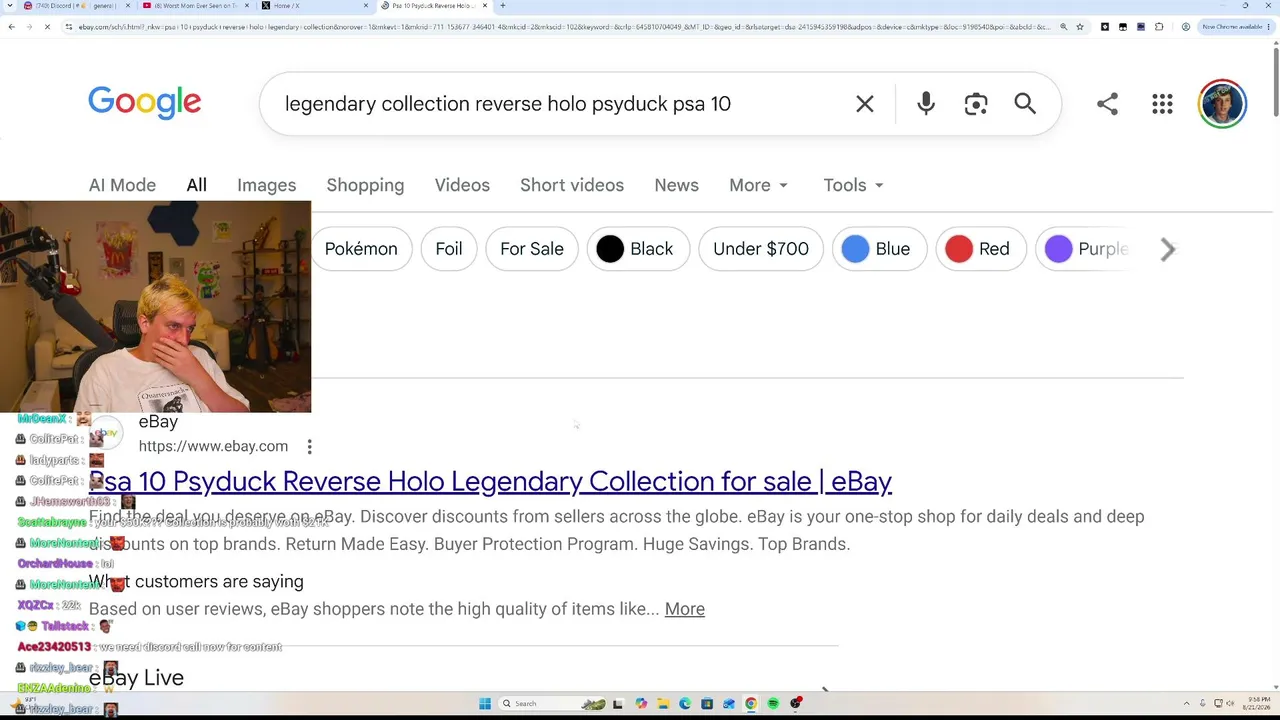Switch to the Home / X browser tab

[x=315, y=6]
